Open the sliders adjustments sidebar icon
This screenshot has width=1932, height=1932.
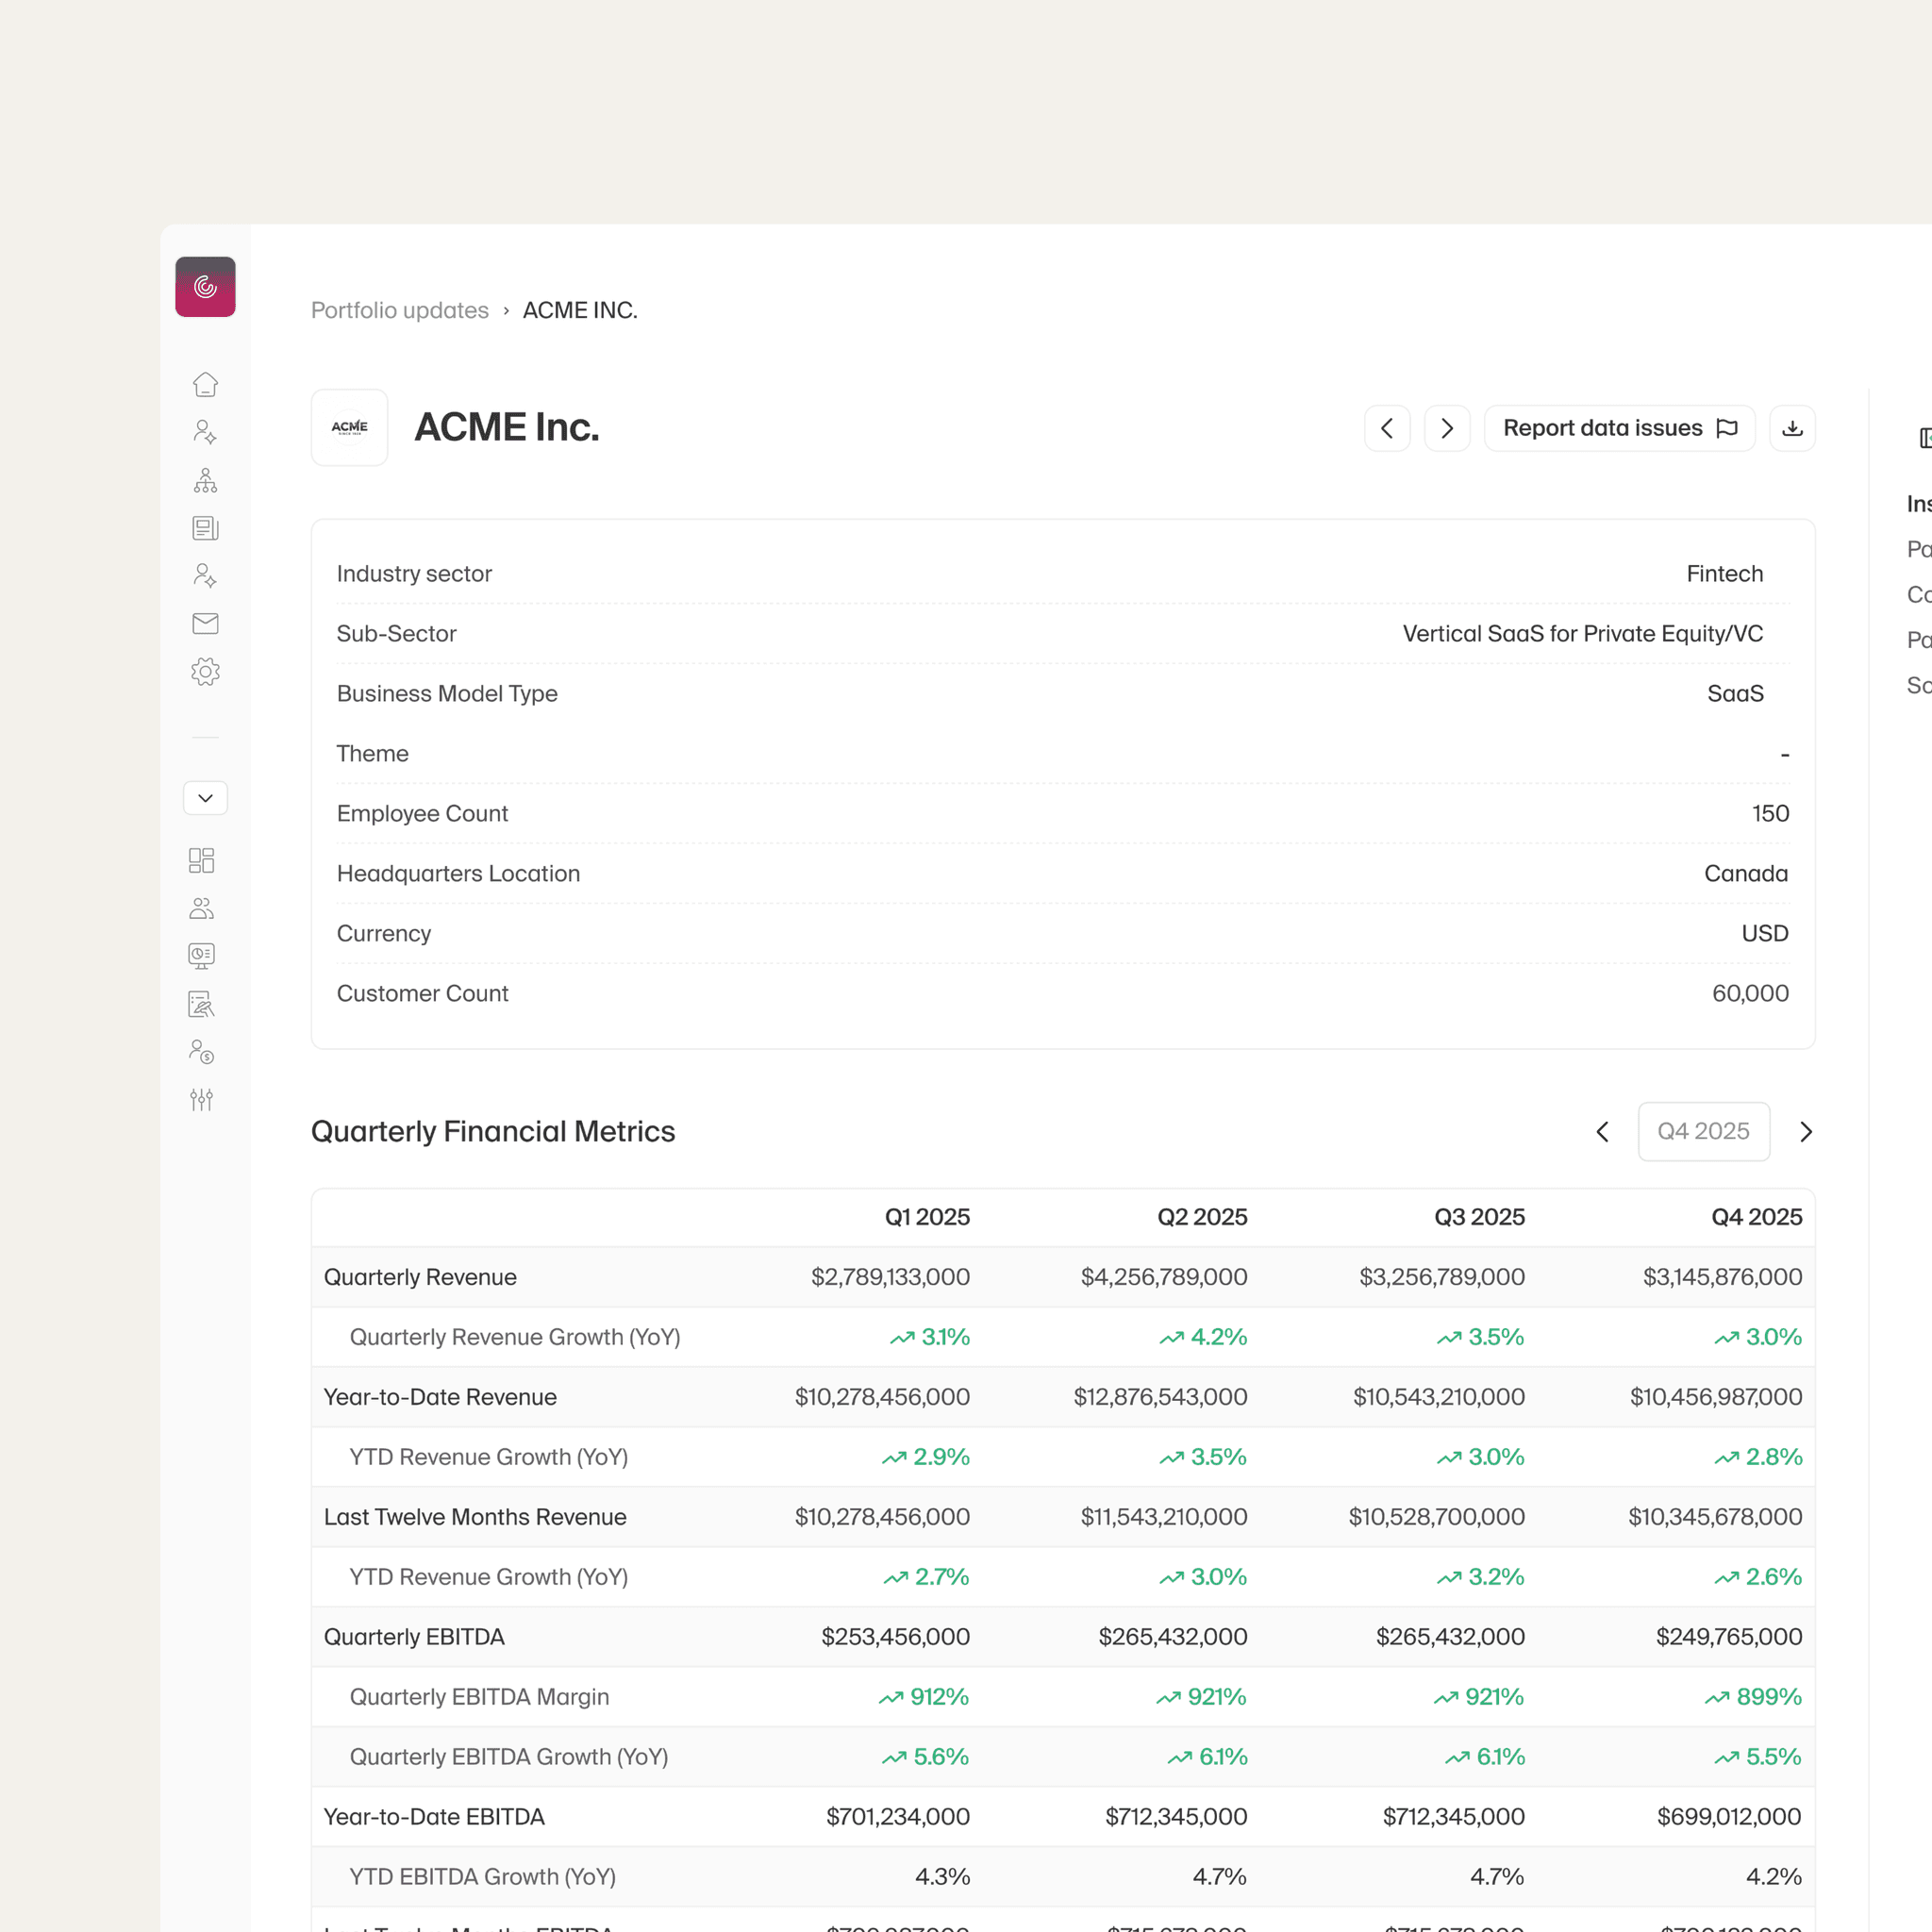click(x=202, y=1100)
